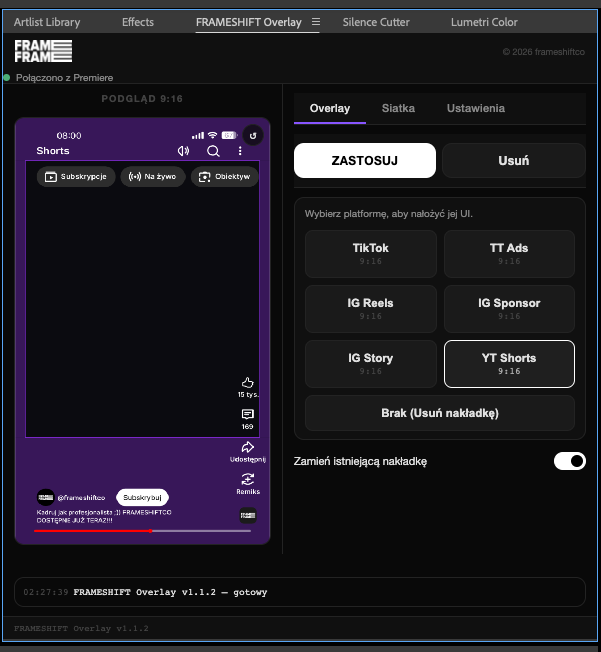Click the comments icon showing 169
Image resolution: width=601 pixels, height=652 pixels.
(x=247, y=414)
